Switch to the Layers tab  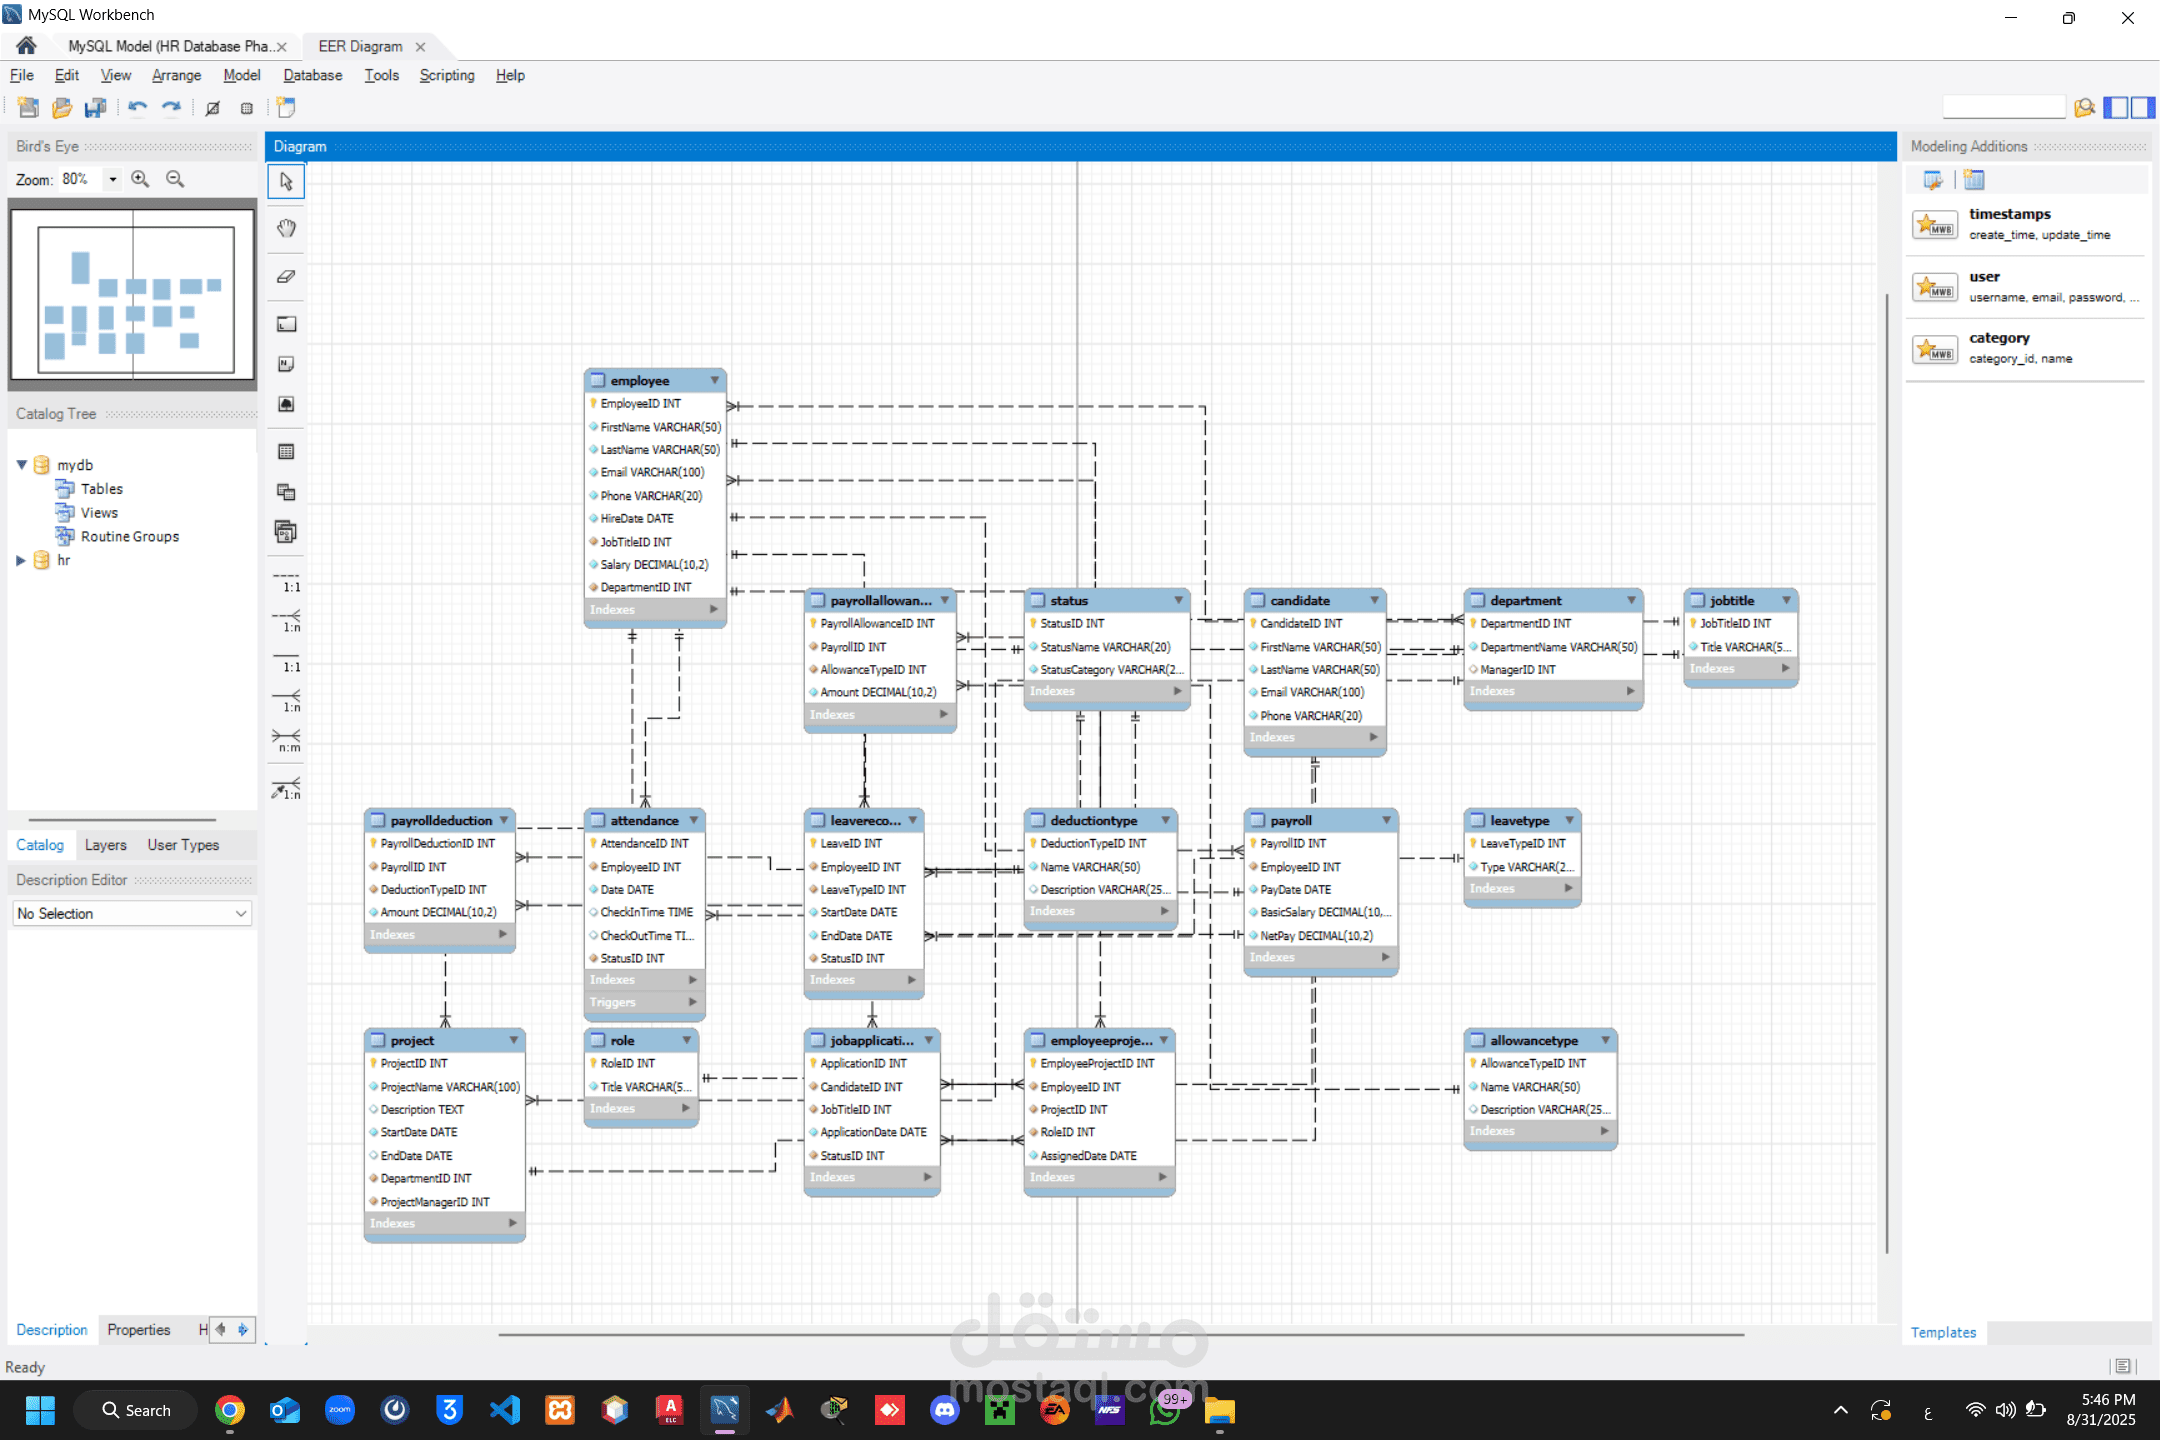[105, 845]
